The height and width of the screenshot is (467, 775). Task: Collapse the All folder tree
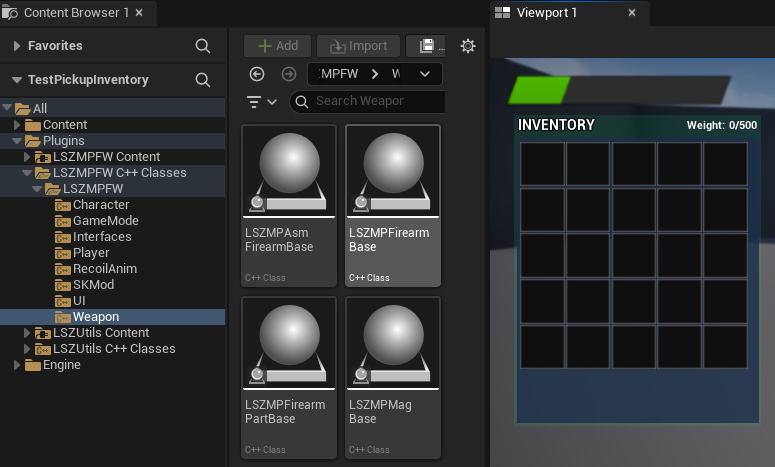7,107
